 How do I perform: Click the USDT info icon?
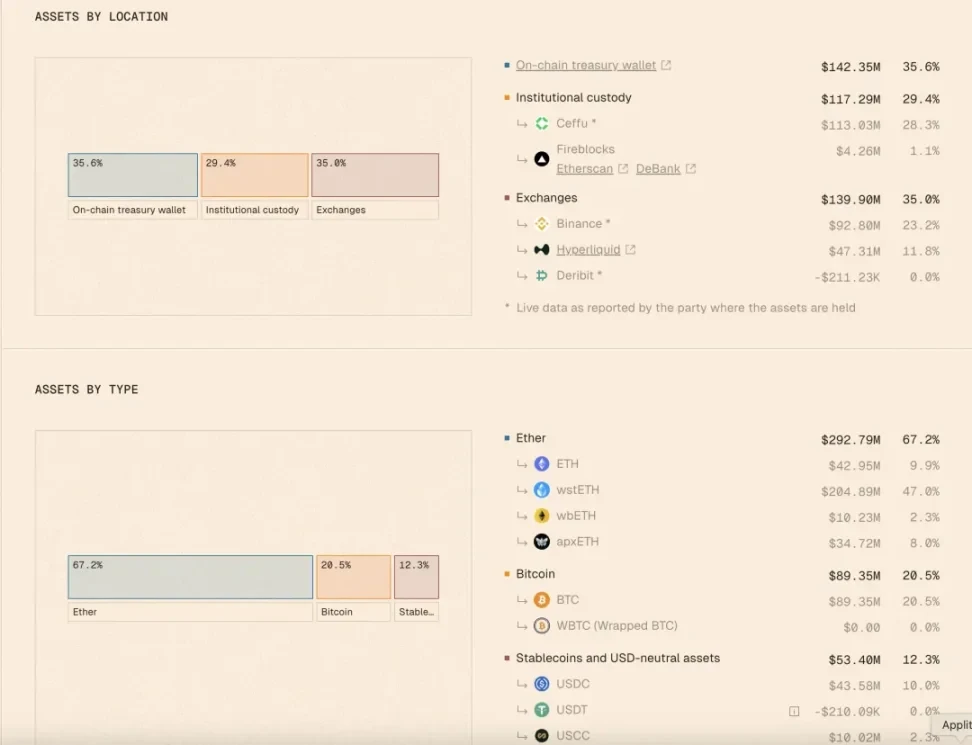click(794, 711)
